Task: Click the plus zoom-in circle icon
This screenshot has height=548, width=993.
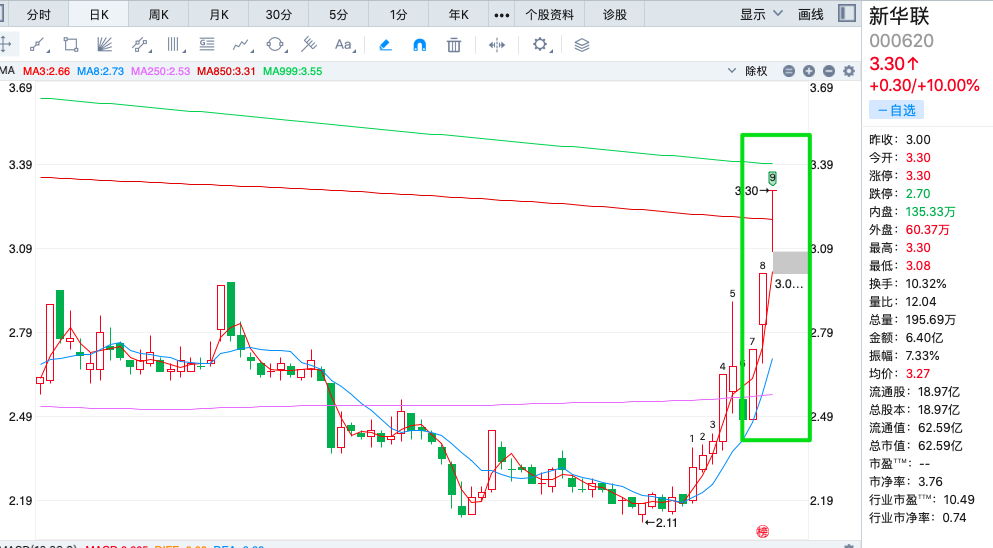Action: click(x=809, y=71)
